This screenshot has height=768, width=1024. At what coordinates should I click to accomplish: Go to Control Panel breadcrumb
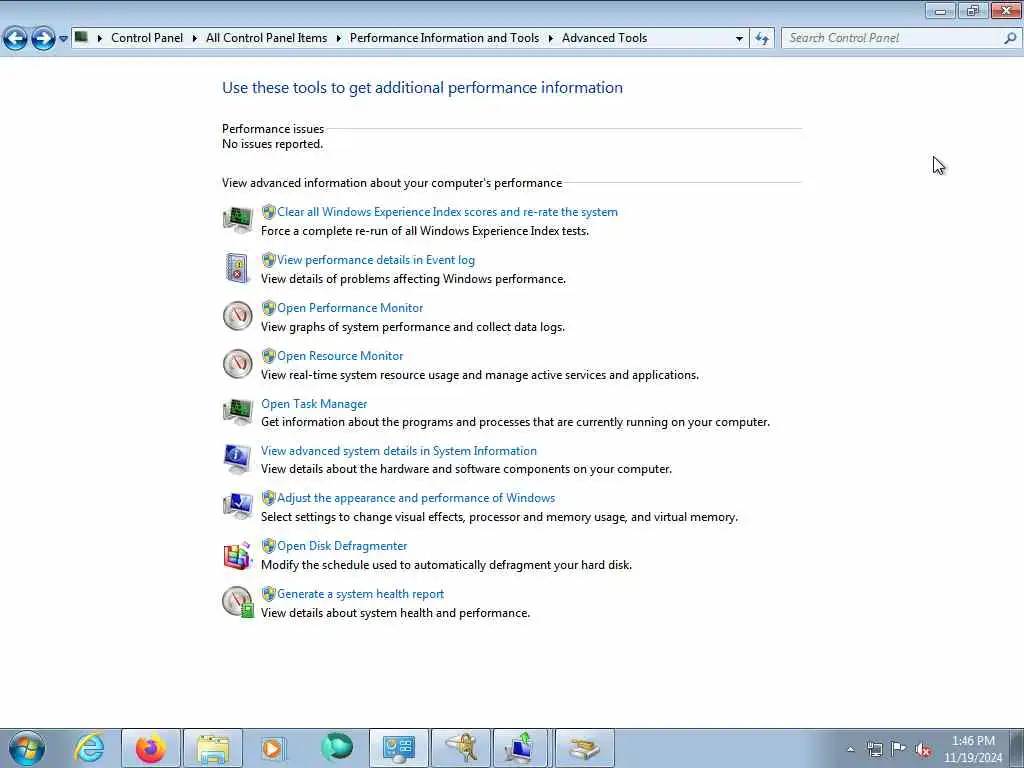(x=147, y=38)
